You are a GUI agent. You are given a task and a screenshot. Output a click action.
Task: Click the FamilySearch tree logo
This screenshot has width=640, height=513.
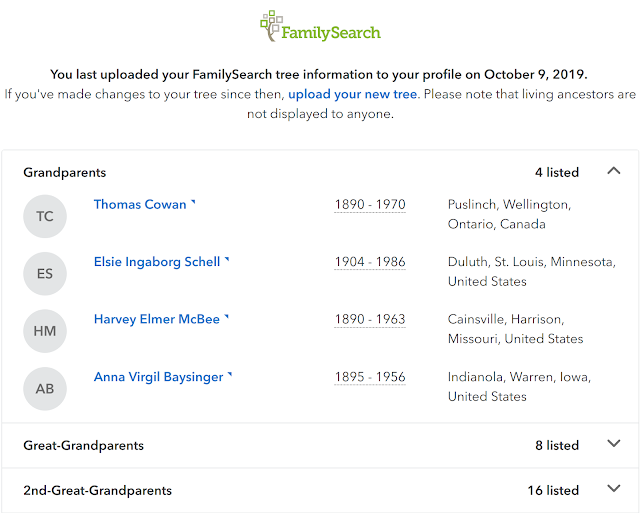tap(320, 27)
